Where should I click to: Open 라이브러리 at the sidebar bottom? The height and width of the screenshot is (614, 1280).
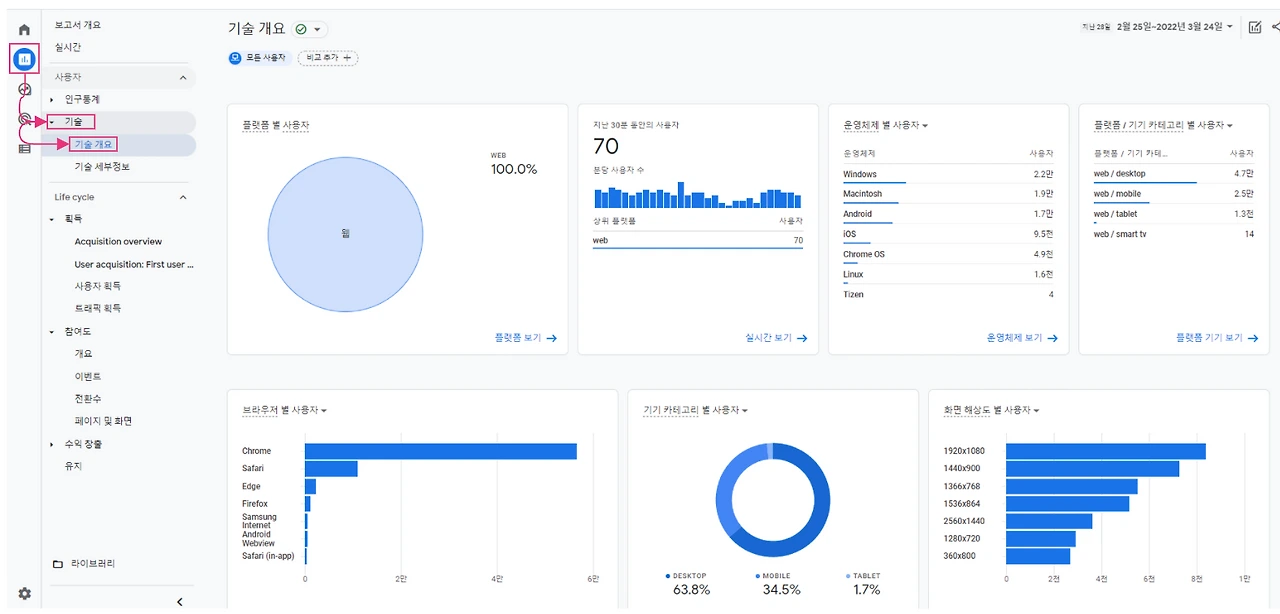click(93, 564)
